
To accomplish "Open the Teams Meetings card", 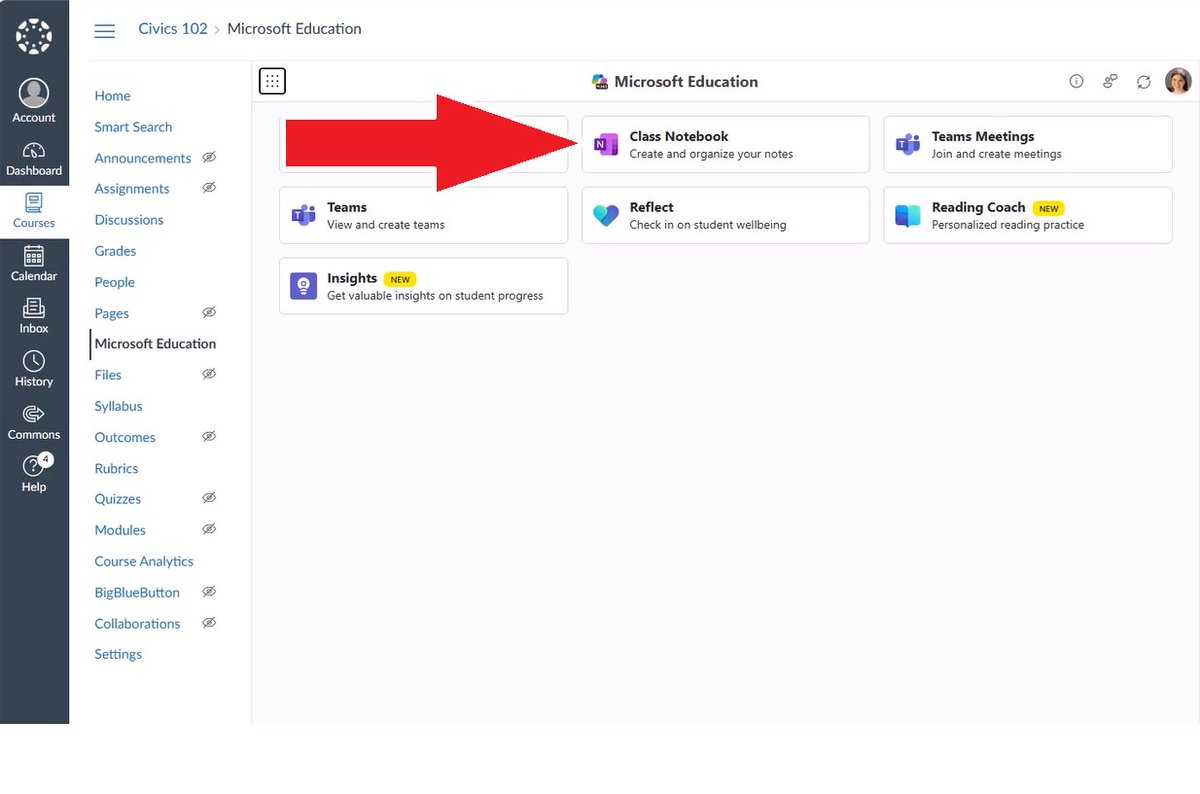I will click(1027, 144).
